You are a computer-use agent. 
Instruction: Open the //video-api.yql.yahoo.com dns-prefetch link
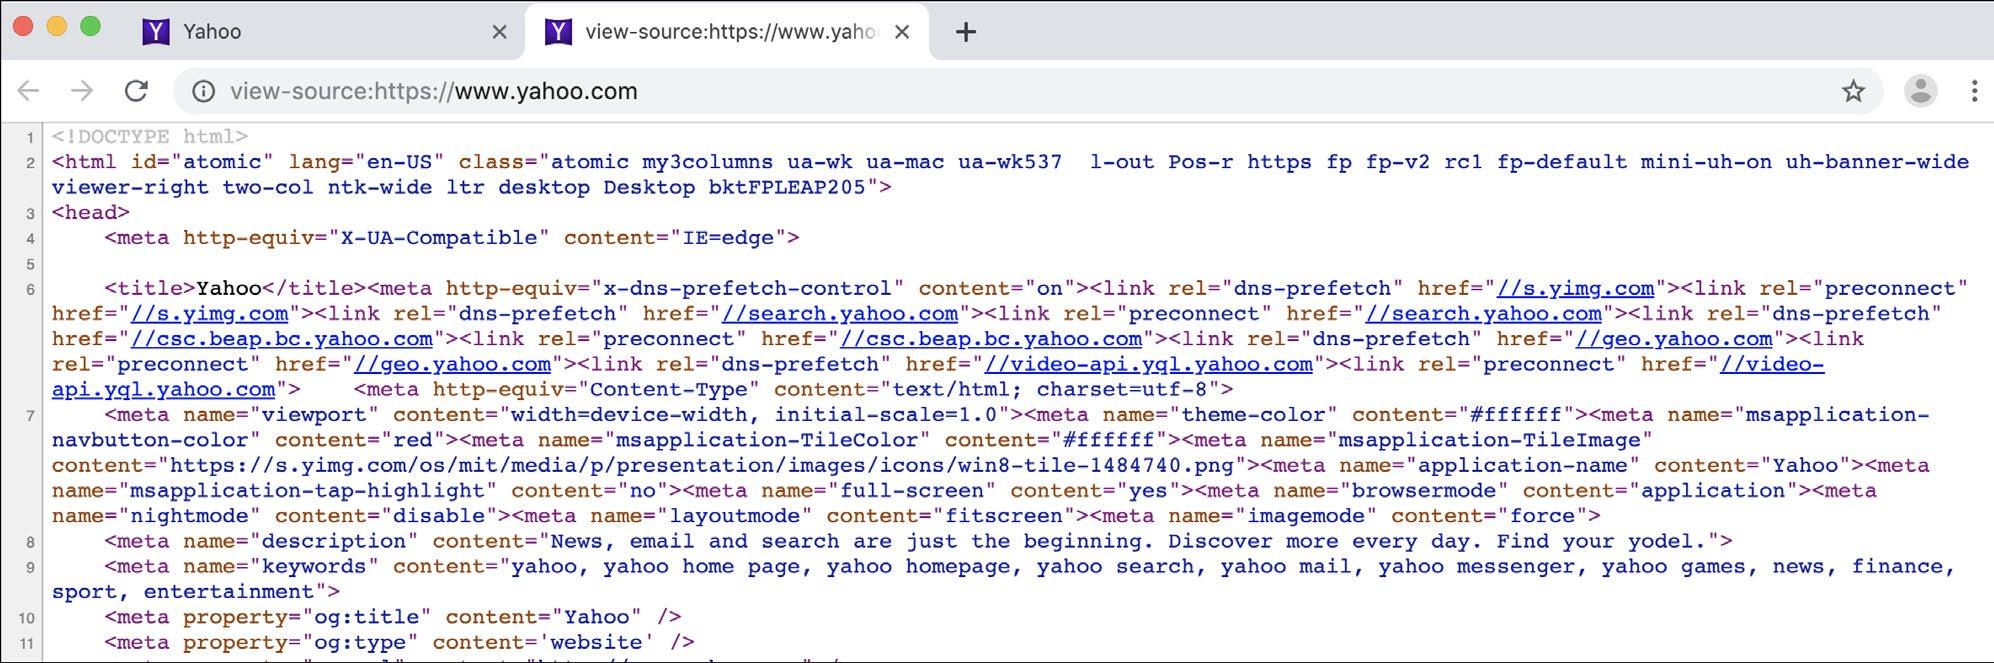pos(1148,364)
